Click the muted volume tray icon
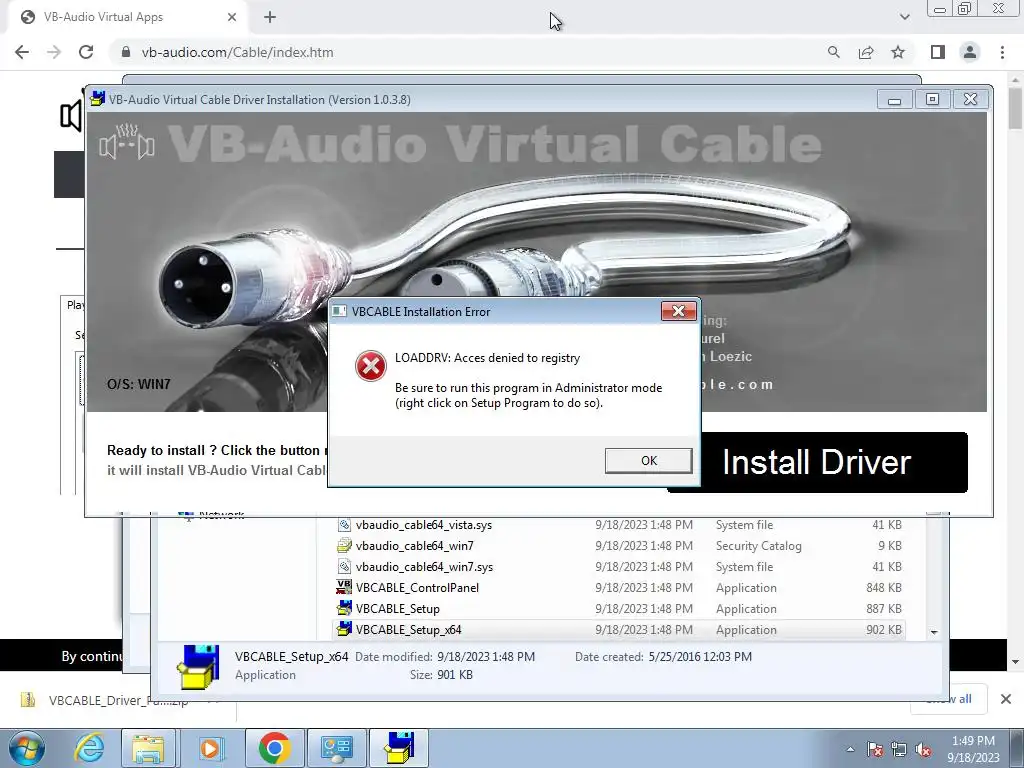The height and width of the screenshot is (768, 1024). (x=923, y=750)
